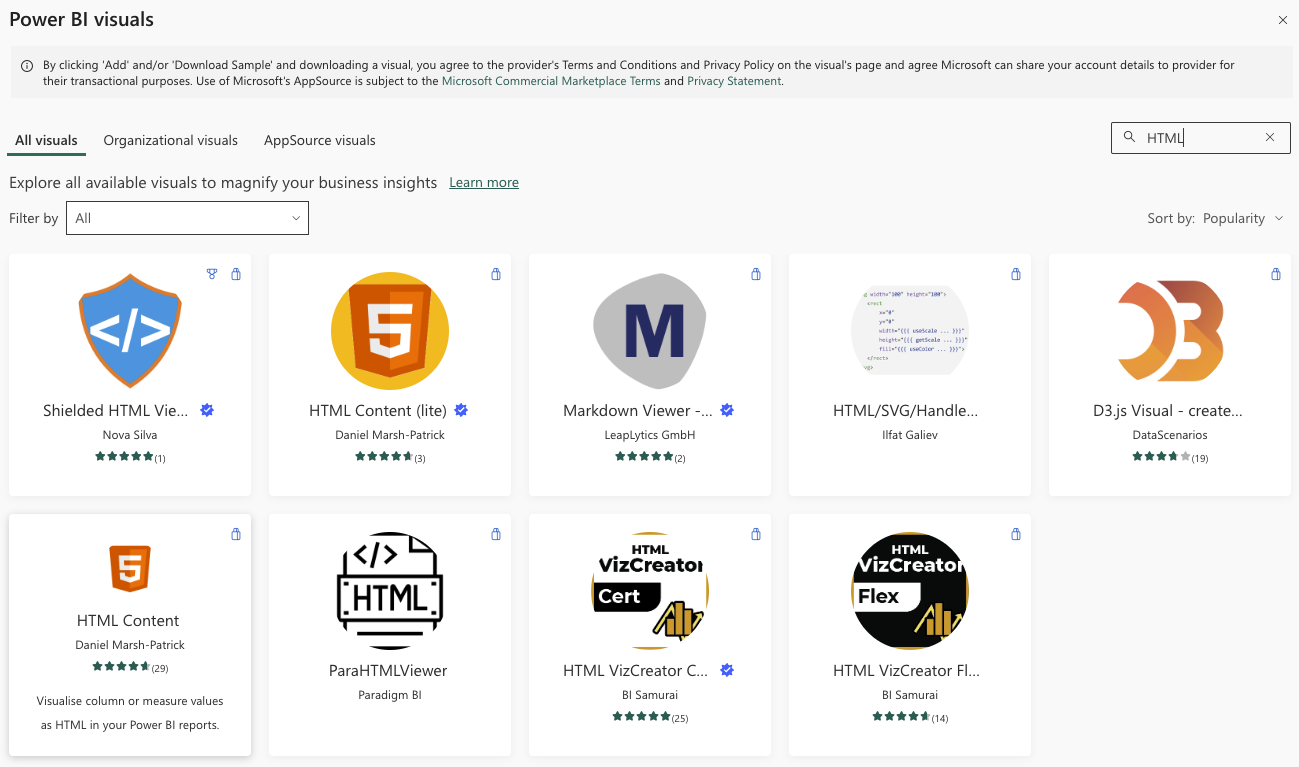Click the DataScenarios publisher name
This screenshot has width=1299, height=767.
[x=1170, y=435]
